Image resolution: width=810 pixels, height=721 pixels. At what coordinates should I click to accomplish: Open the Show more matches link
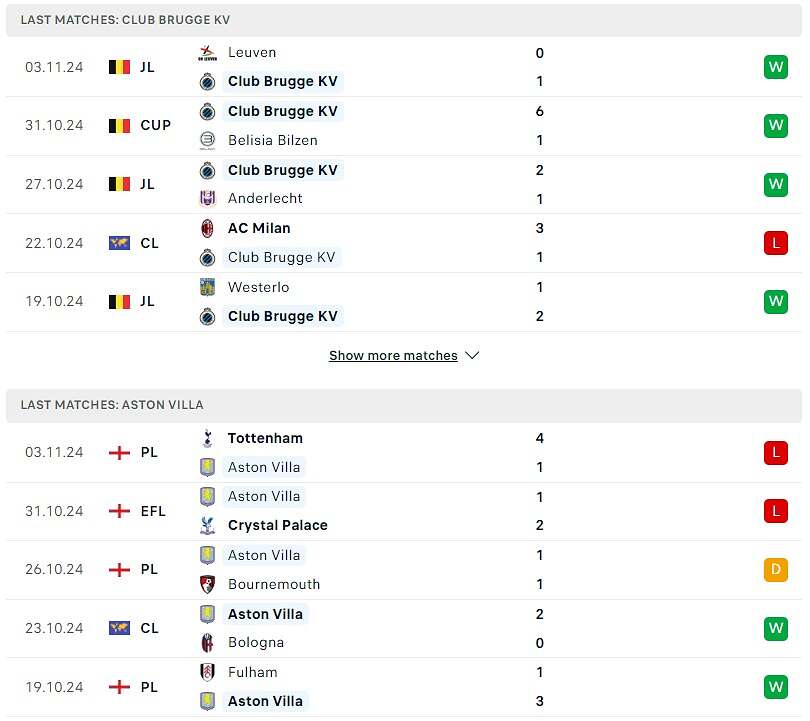point(393,355)
